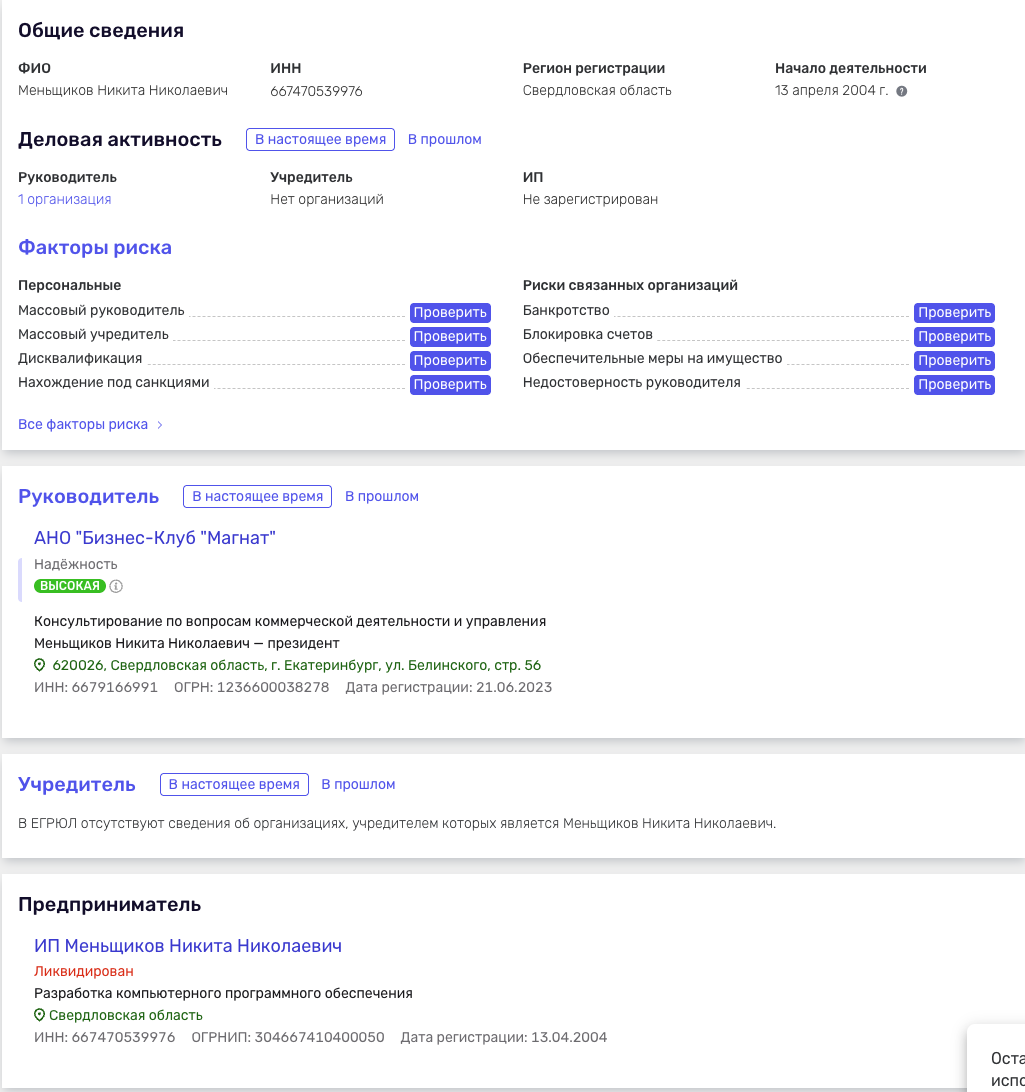
Task: Click Не зарегистрирован under ИП
Action: [x=590, y=199]
